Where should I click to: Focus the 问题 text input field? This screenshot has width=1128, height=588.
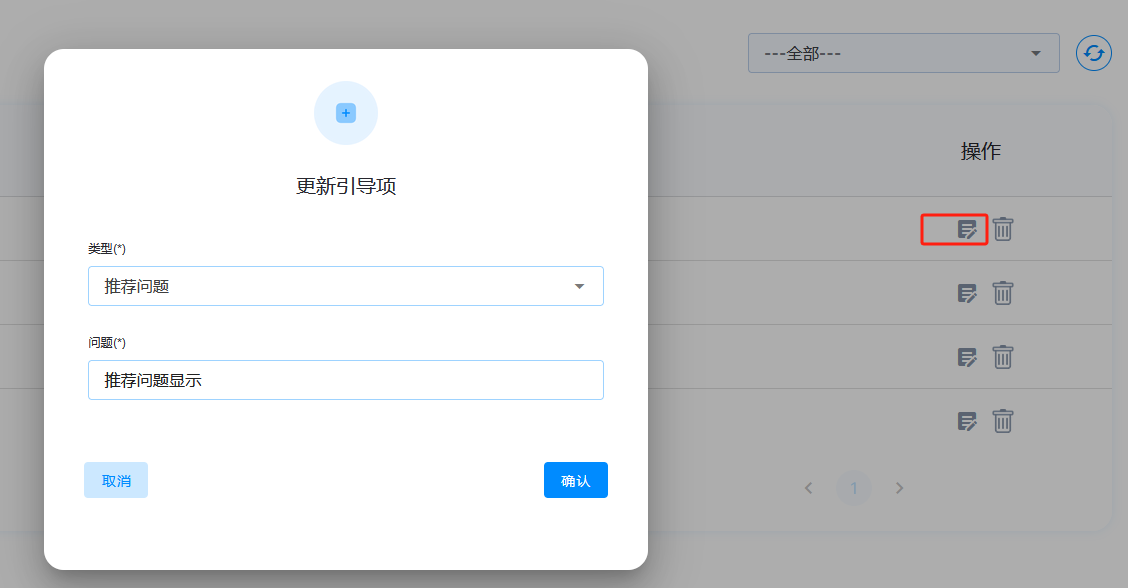point(345,380)
